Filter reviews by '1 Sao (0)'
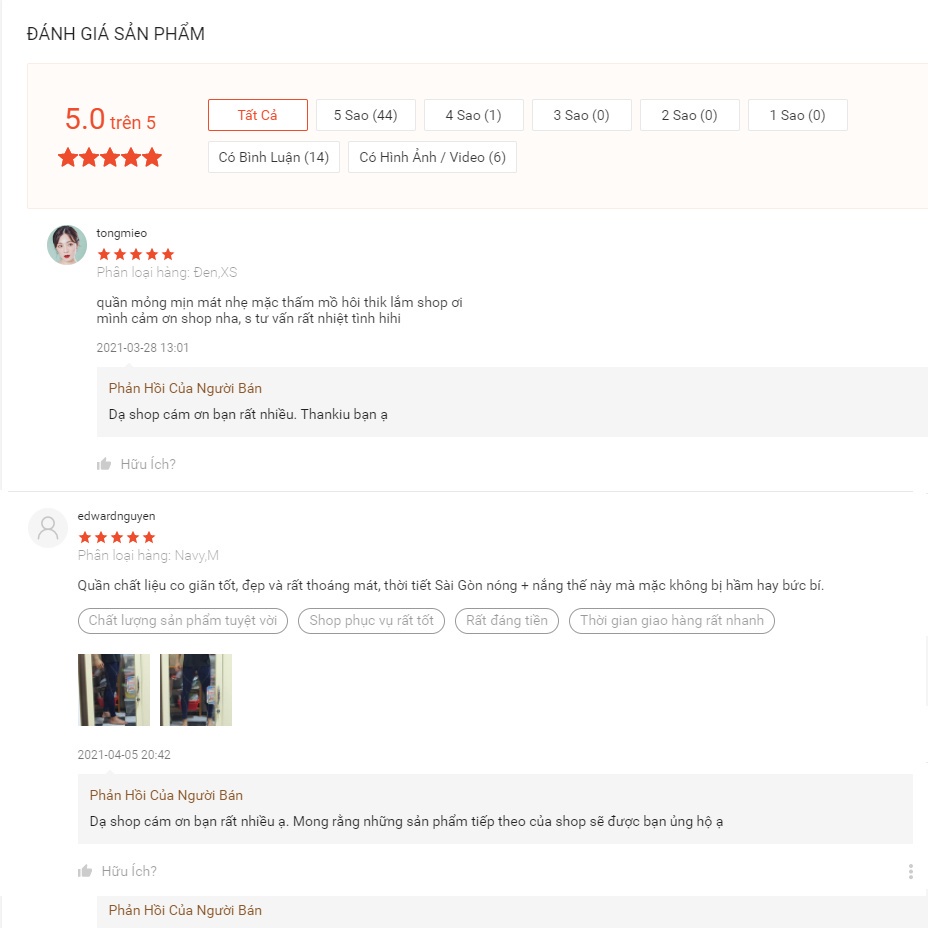This screenshot has width=928, height=928. tap(797, 115)
